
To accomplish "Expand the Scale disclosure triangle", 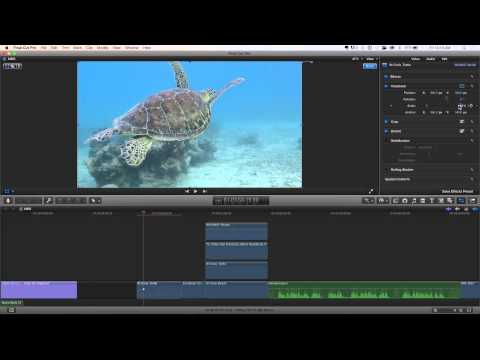I will pos(391,106).
